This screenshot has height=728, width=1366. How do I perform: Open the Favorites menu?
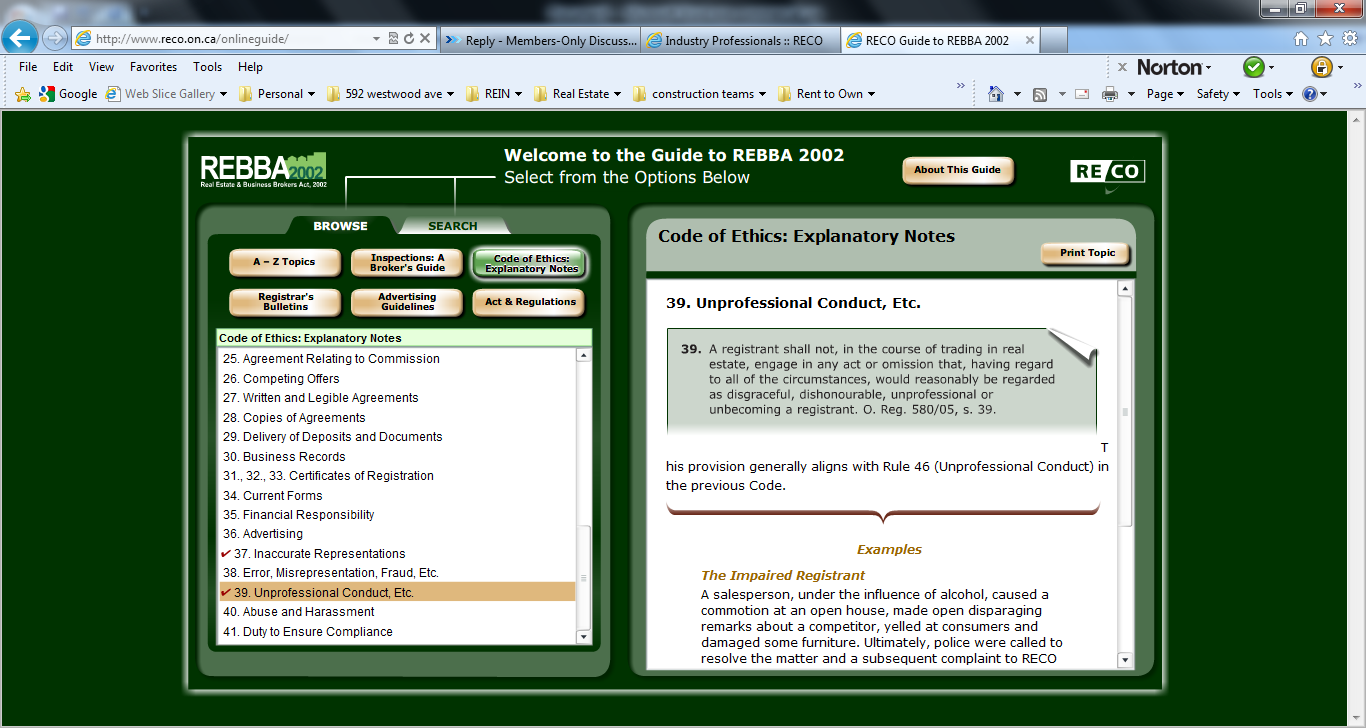pyautogui.click(x=153, y=67)
